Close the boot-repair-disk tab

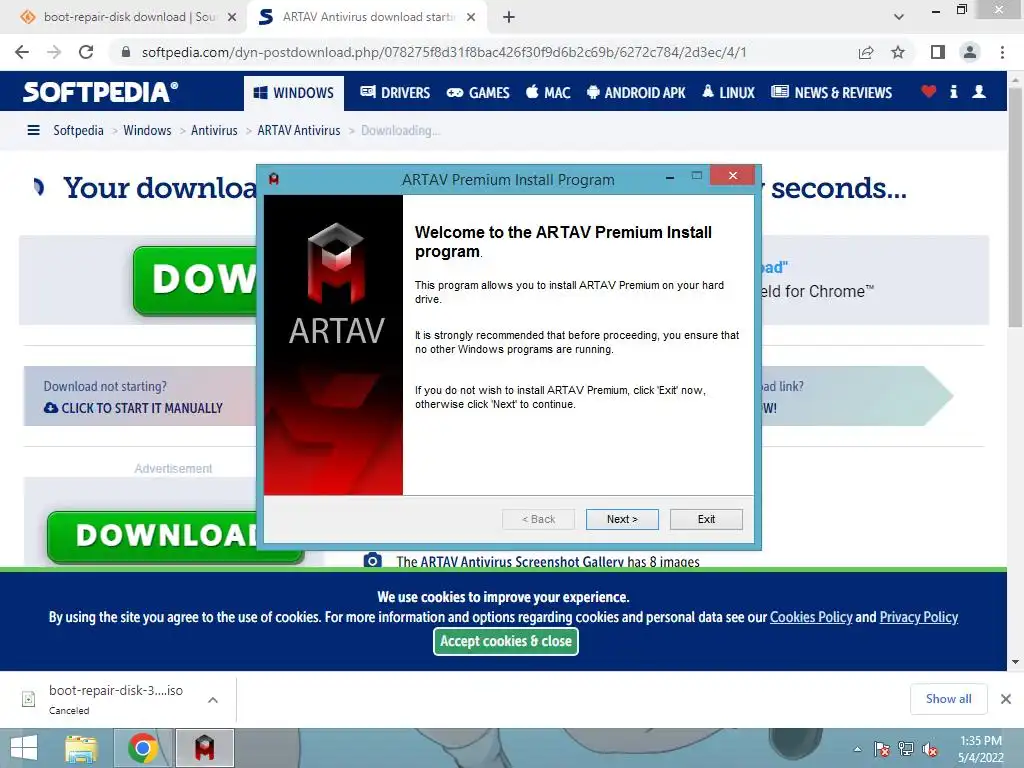pyautogui.click(x=232, y=18)
